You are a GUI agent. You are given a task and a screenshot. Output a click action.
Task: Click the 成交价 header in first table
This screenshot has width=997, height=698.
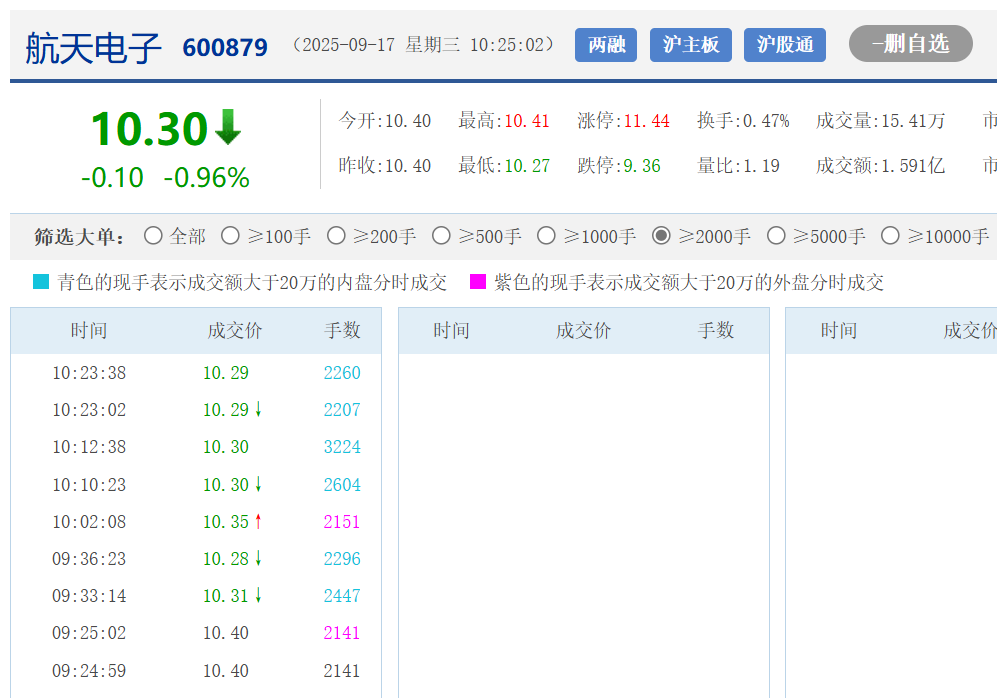235,331
